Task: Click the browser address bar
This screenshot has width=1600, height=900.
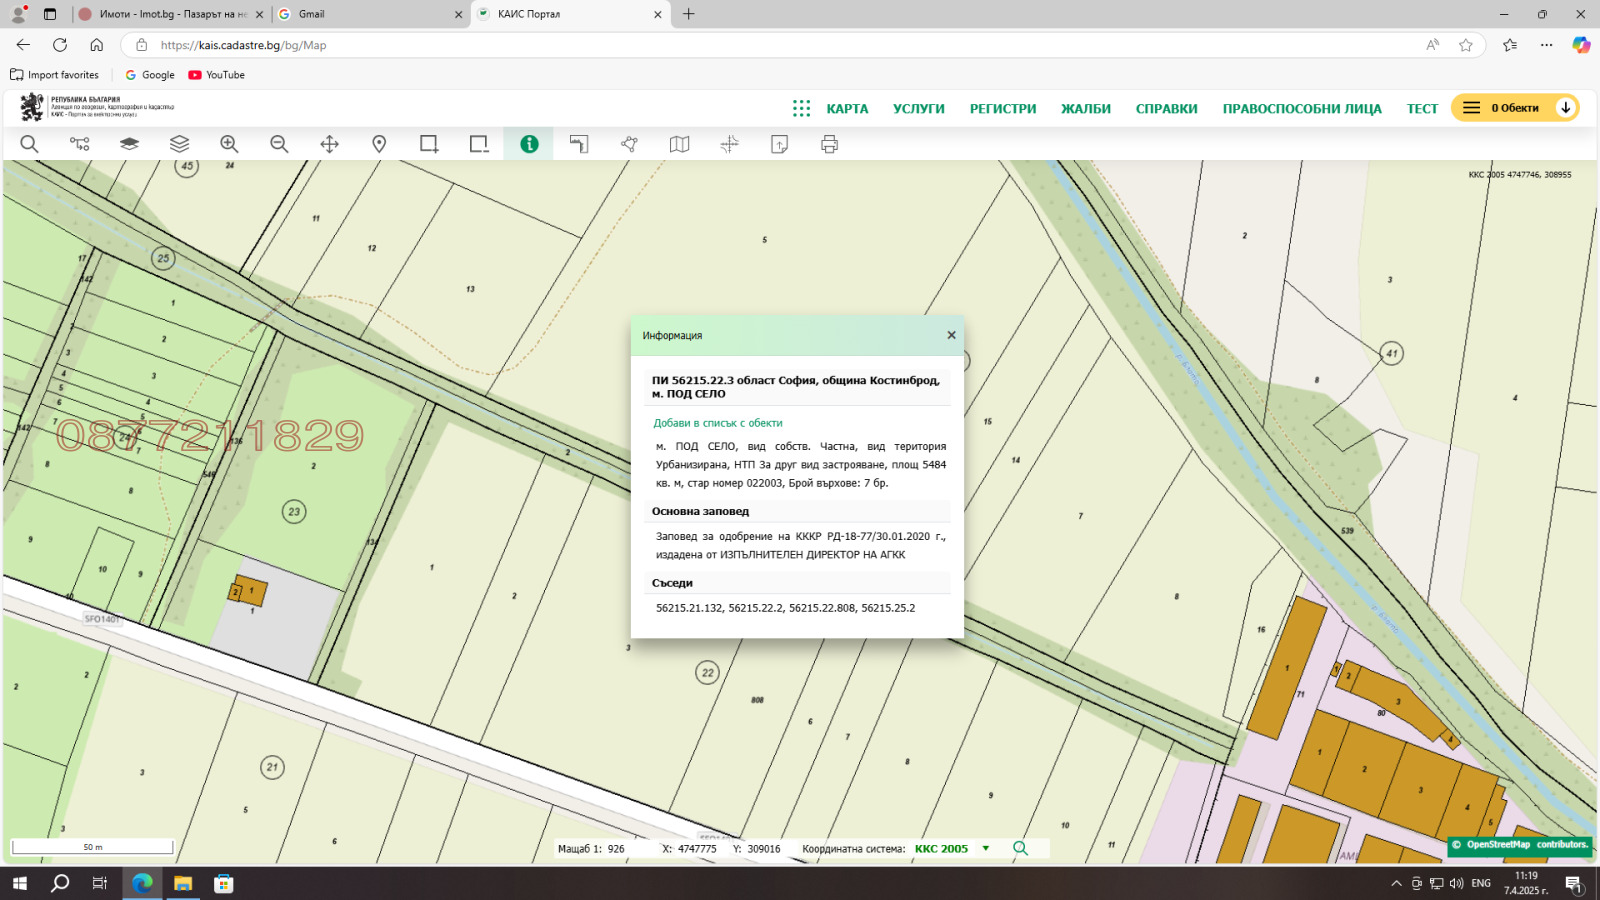Action: click(780, 45)
